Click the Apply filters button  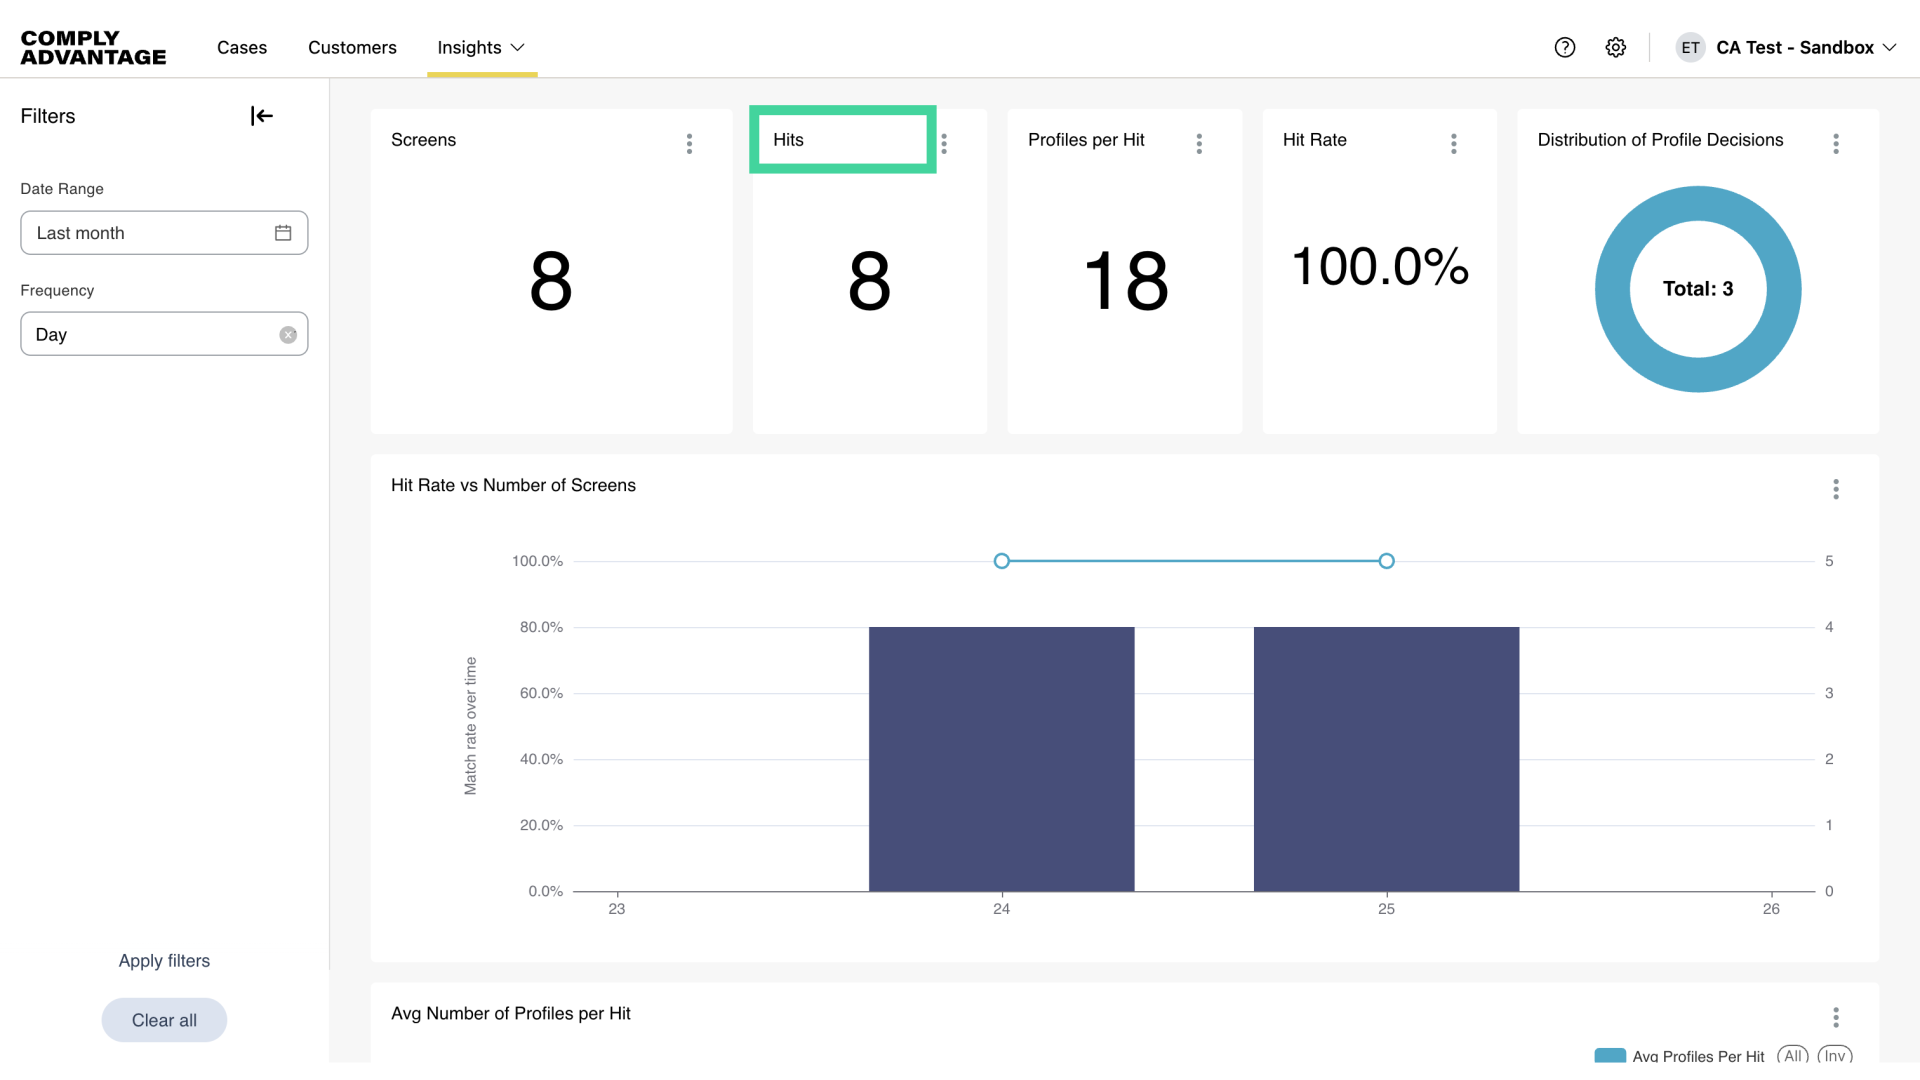(164, 960)
